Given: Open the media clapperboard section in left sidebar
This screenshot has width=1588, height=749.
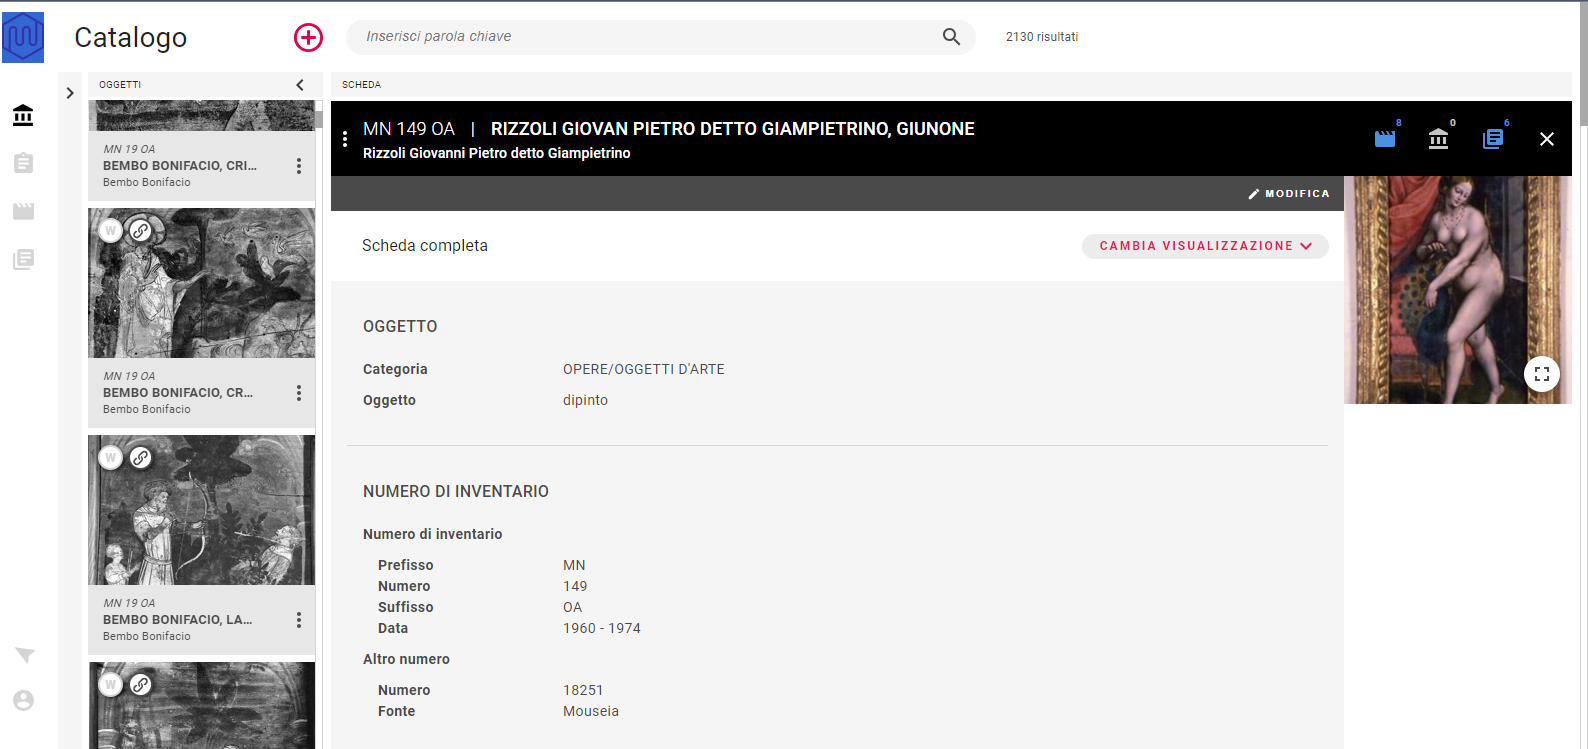Looking at the screenshot, I should 23,211.
